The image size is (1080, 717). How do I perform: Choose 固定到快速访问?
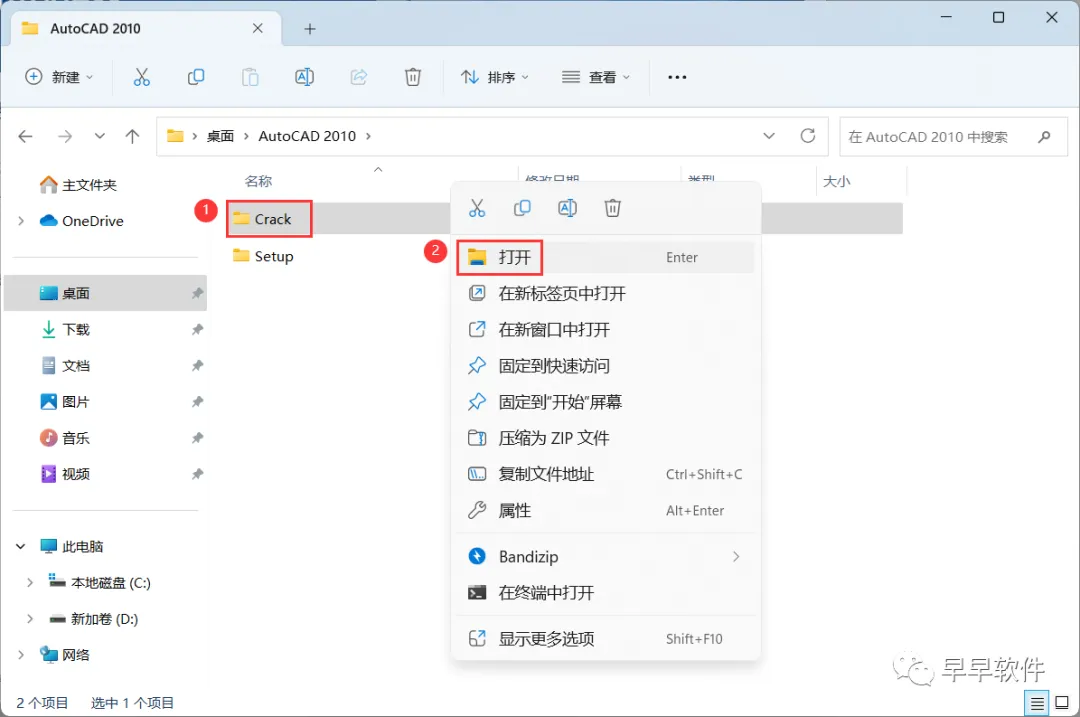[606, 366]
